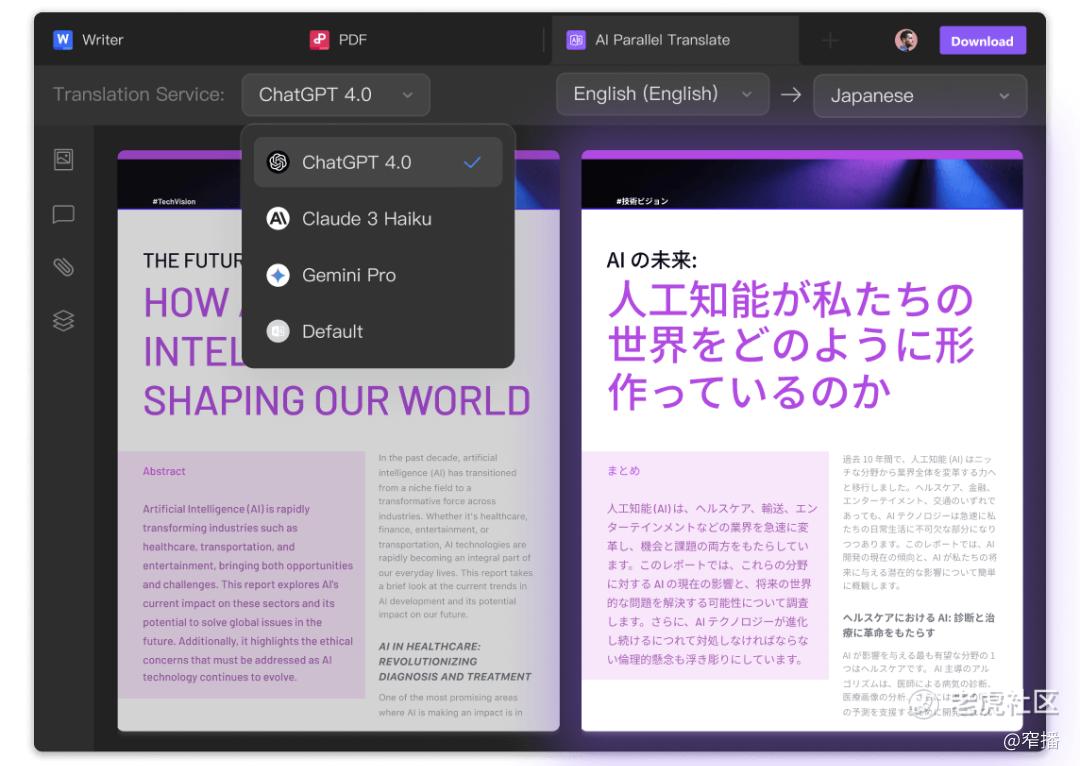Image resolution: width=1080 pixels, height=766 pixels.
Task: Click the Gemini sparkle logo icon
Action: coord(278,276)
